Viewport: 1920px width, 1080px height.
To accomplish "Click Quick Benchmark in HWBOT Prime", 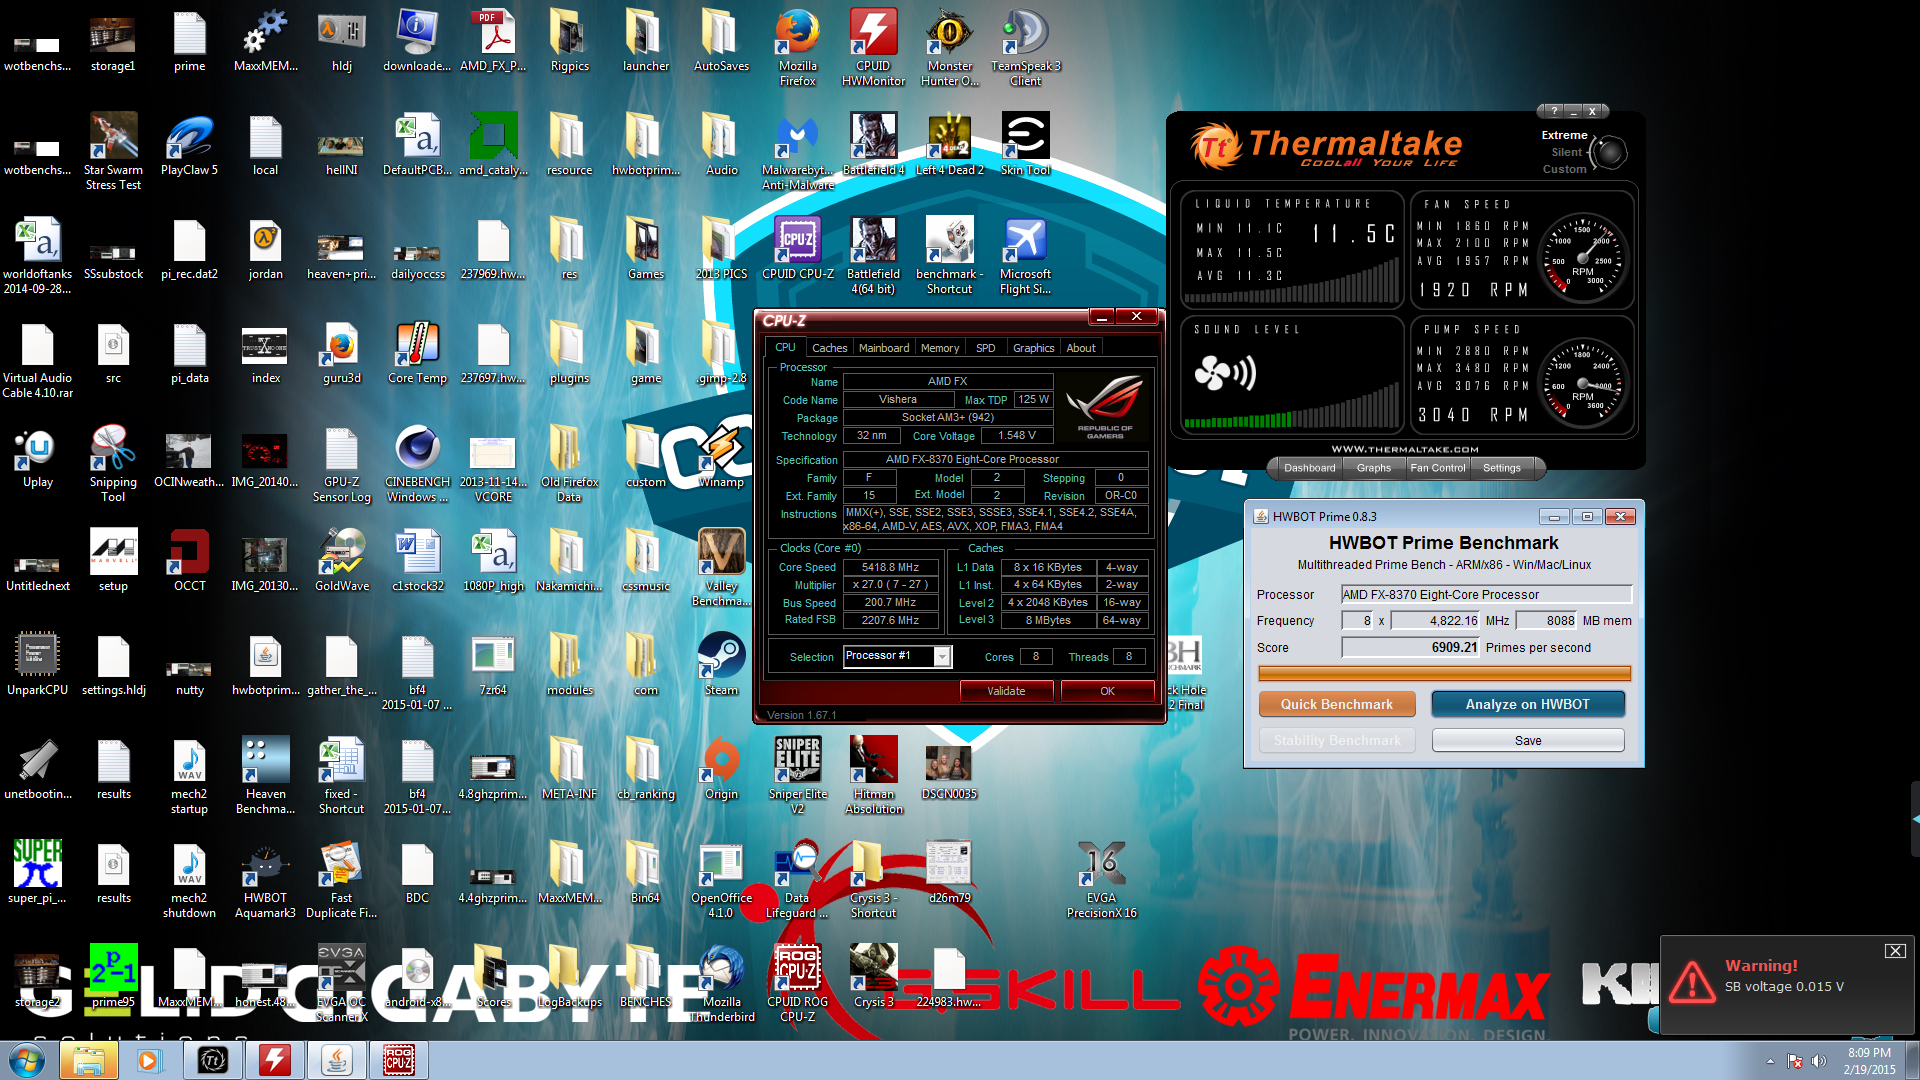I will tap(1337, 704).
